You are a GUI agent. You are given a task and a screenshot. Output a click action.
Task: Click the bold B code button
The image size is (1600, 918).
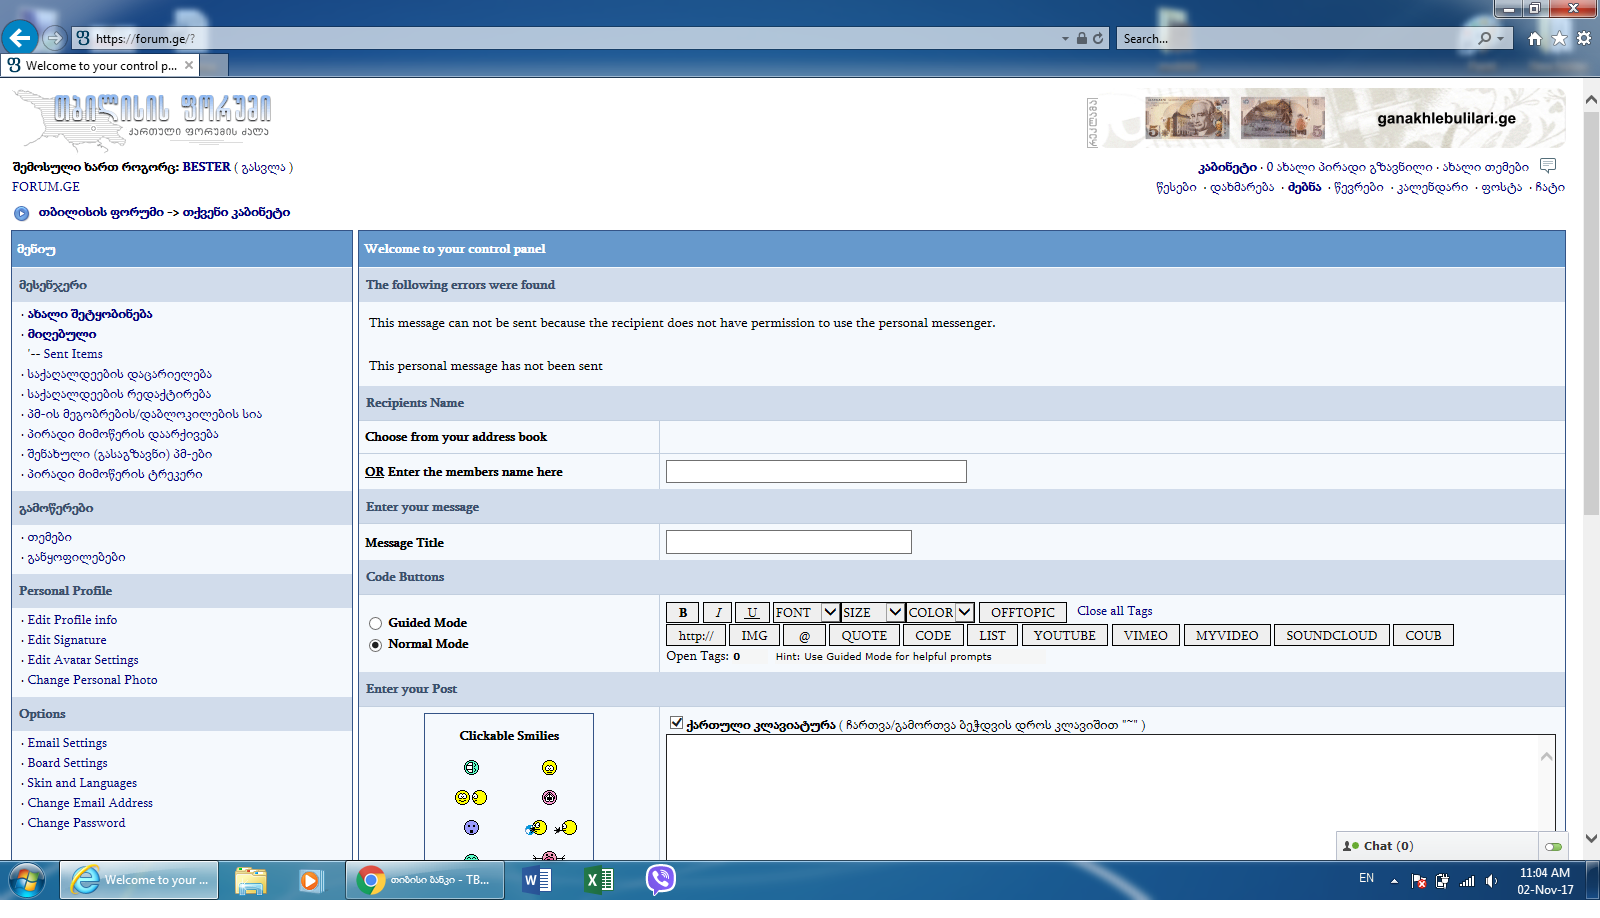(x=683, y=612)
